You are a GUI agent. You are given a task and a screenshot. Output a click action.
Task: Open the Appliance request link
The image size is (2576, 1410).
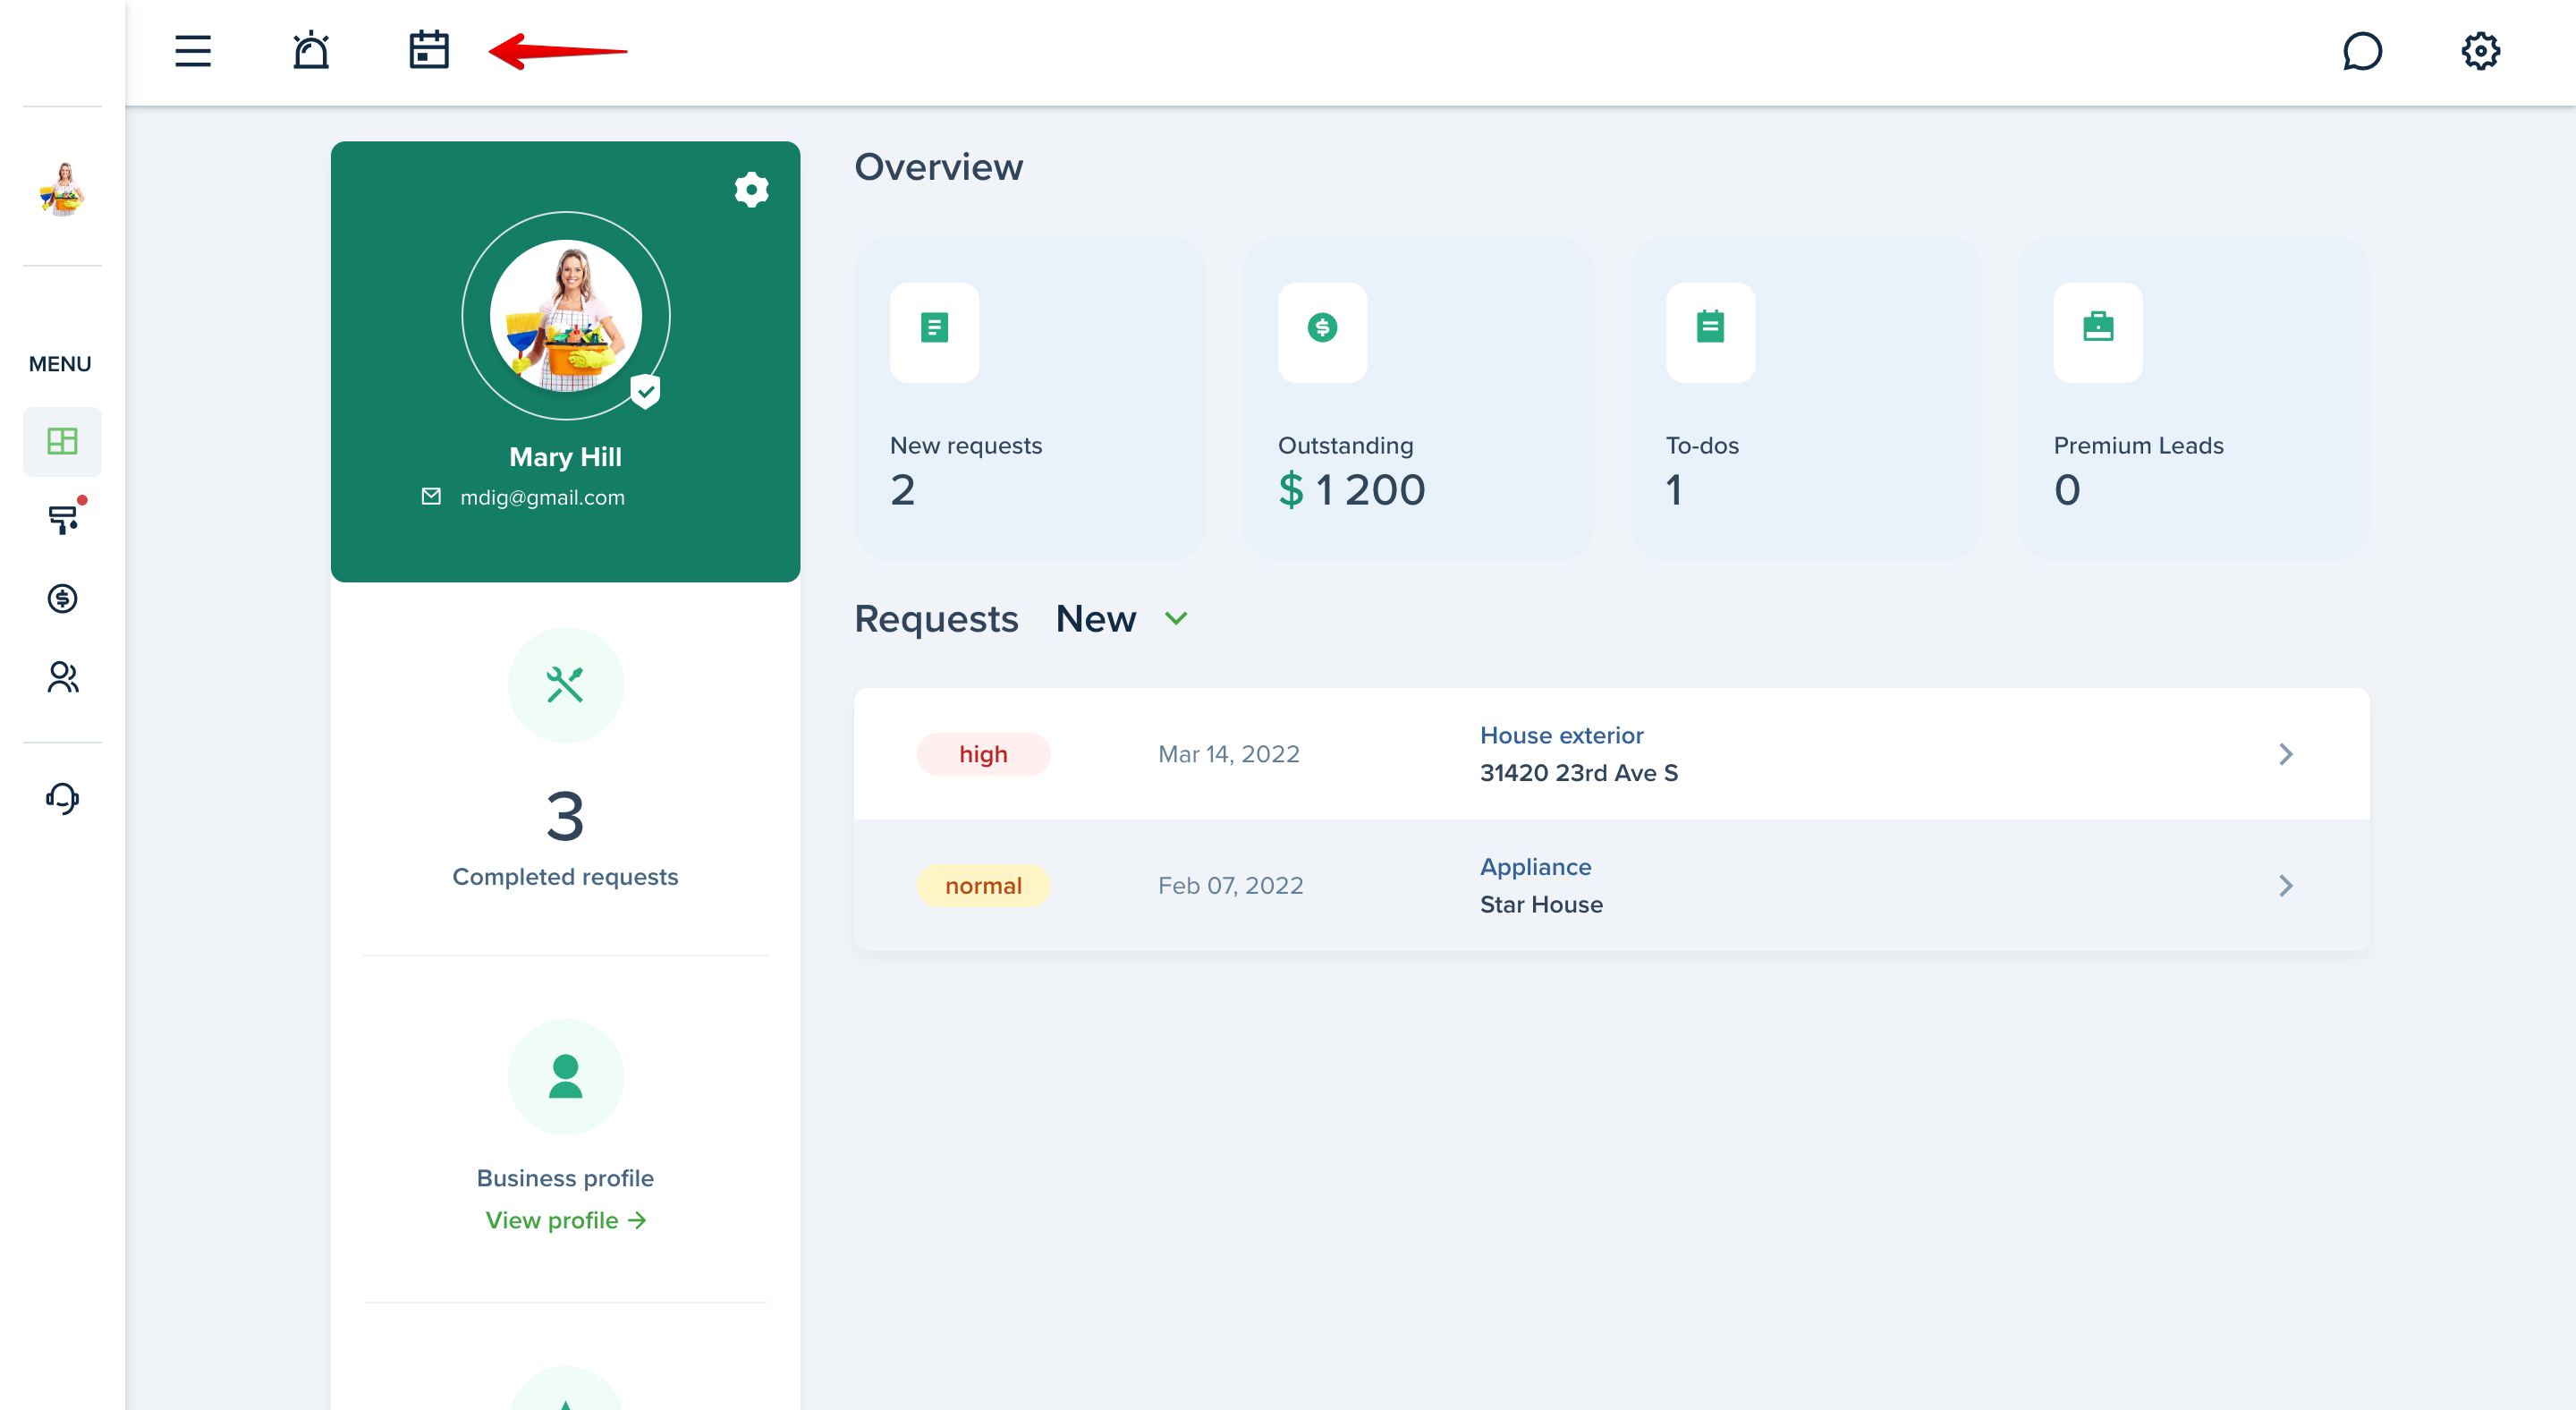point(1535,867)
